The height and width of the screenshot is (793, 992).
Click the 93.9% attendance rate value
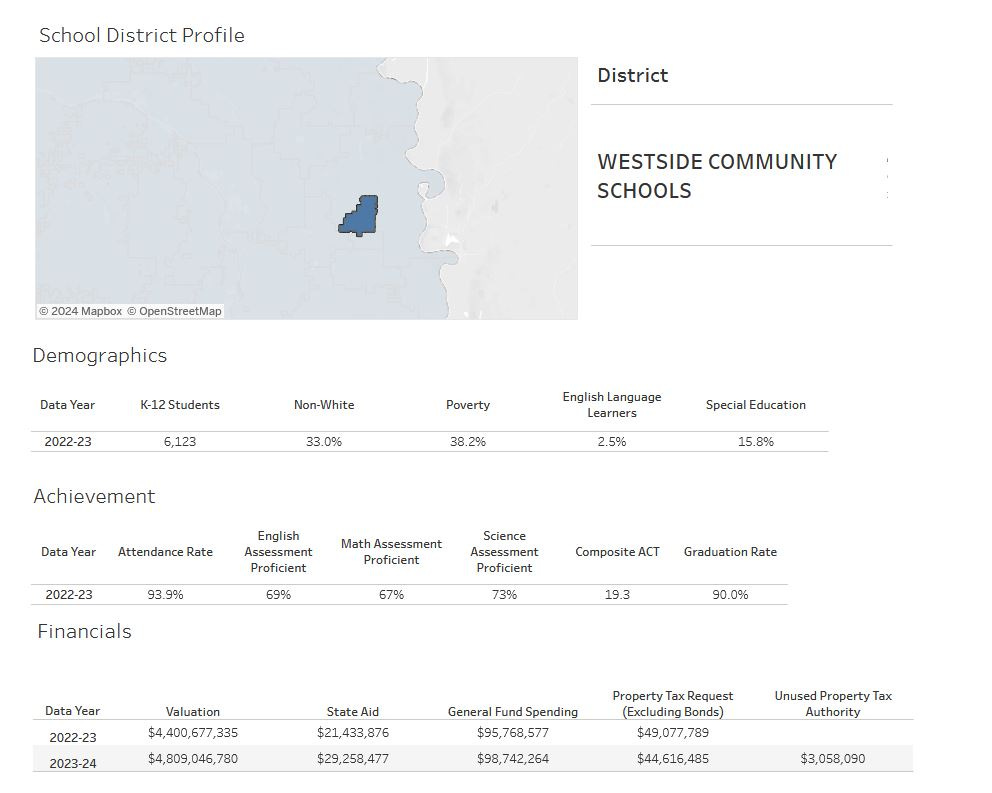[165, 595]
